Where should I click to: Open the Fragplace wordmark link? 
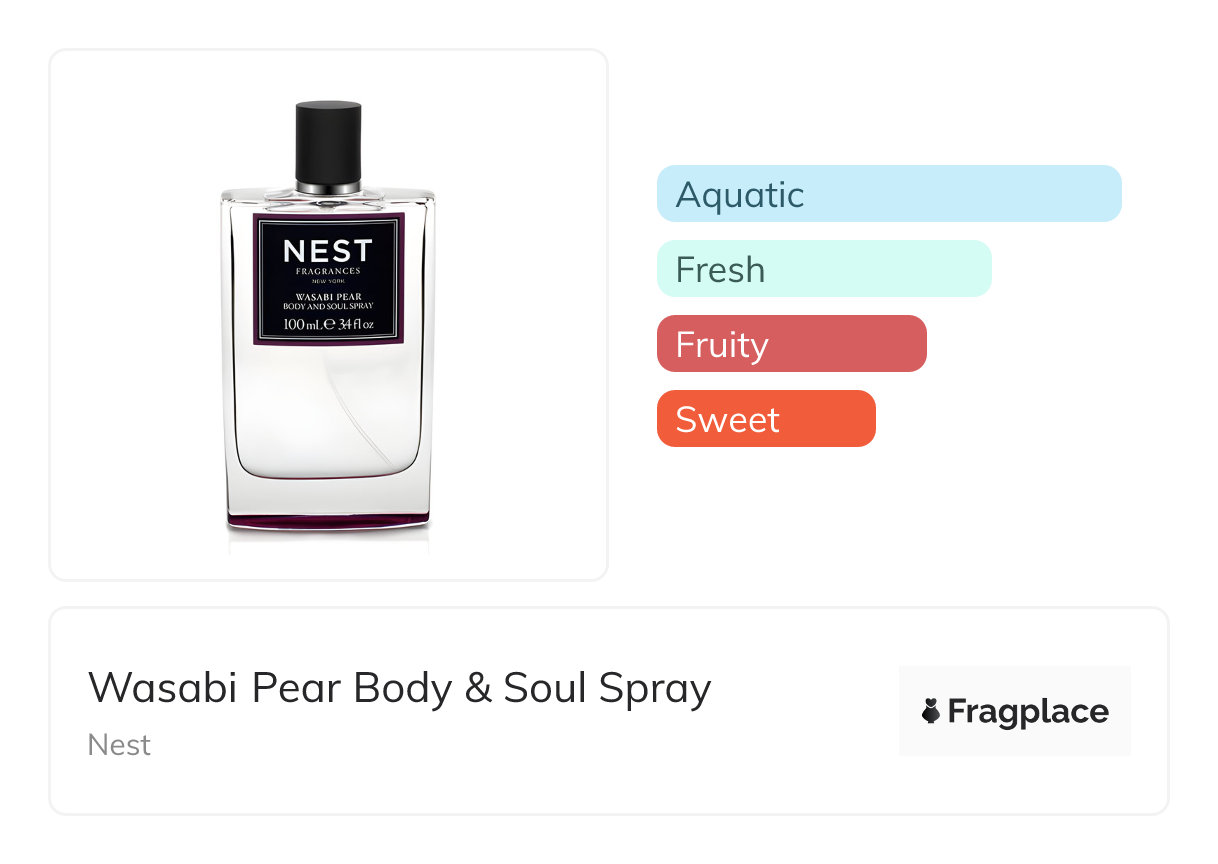coord(1027,711)
